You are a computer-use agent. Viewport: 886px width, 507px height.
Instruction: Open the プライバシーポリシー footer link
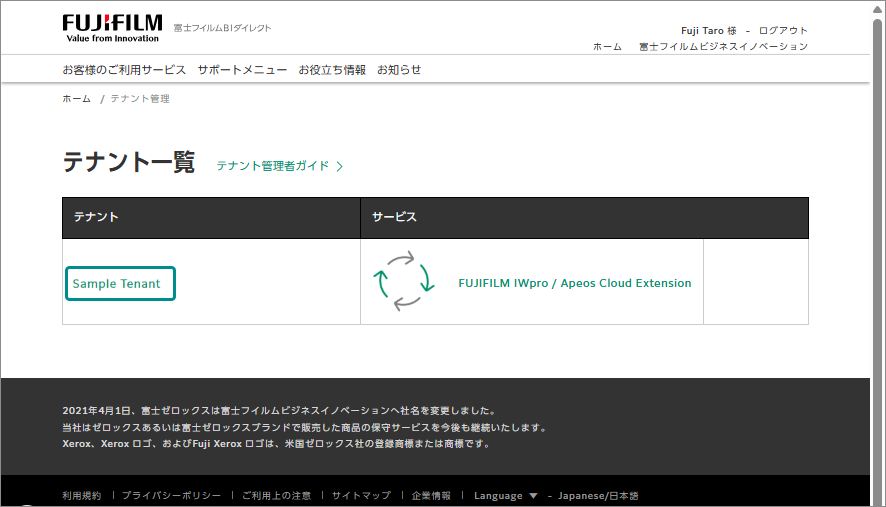(172, 496)
